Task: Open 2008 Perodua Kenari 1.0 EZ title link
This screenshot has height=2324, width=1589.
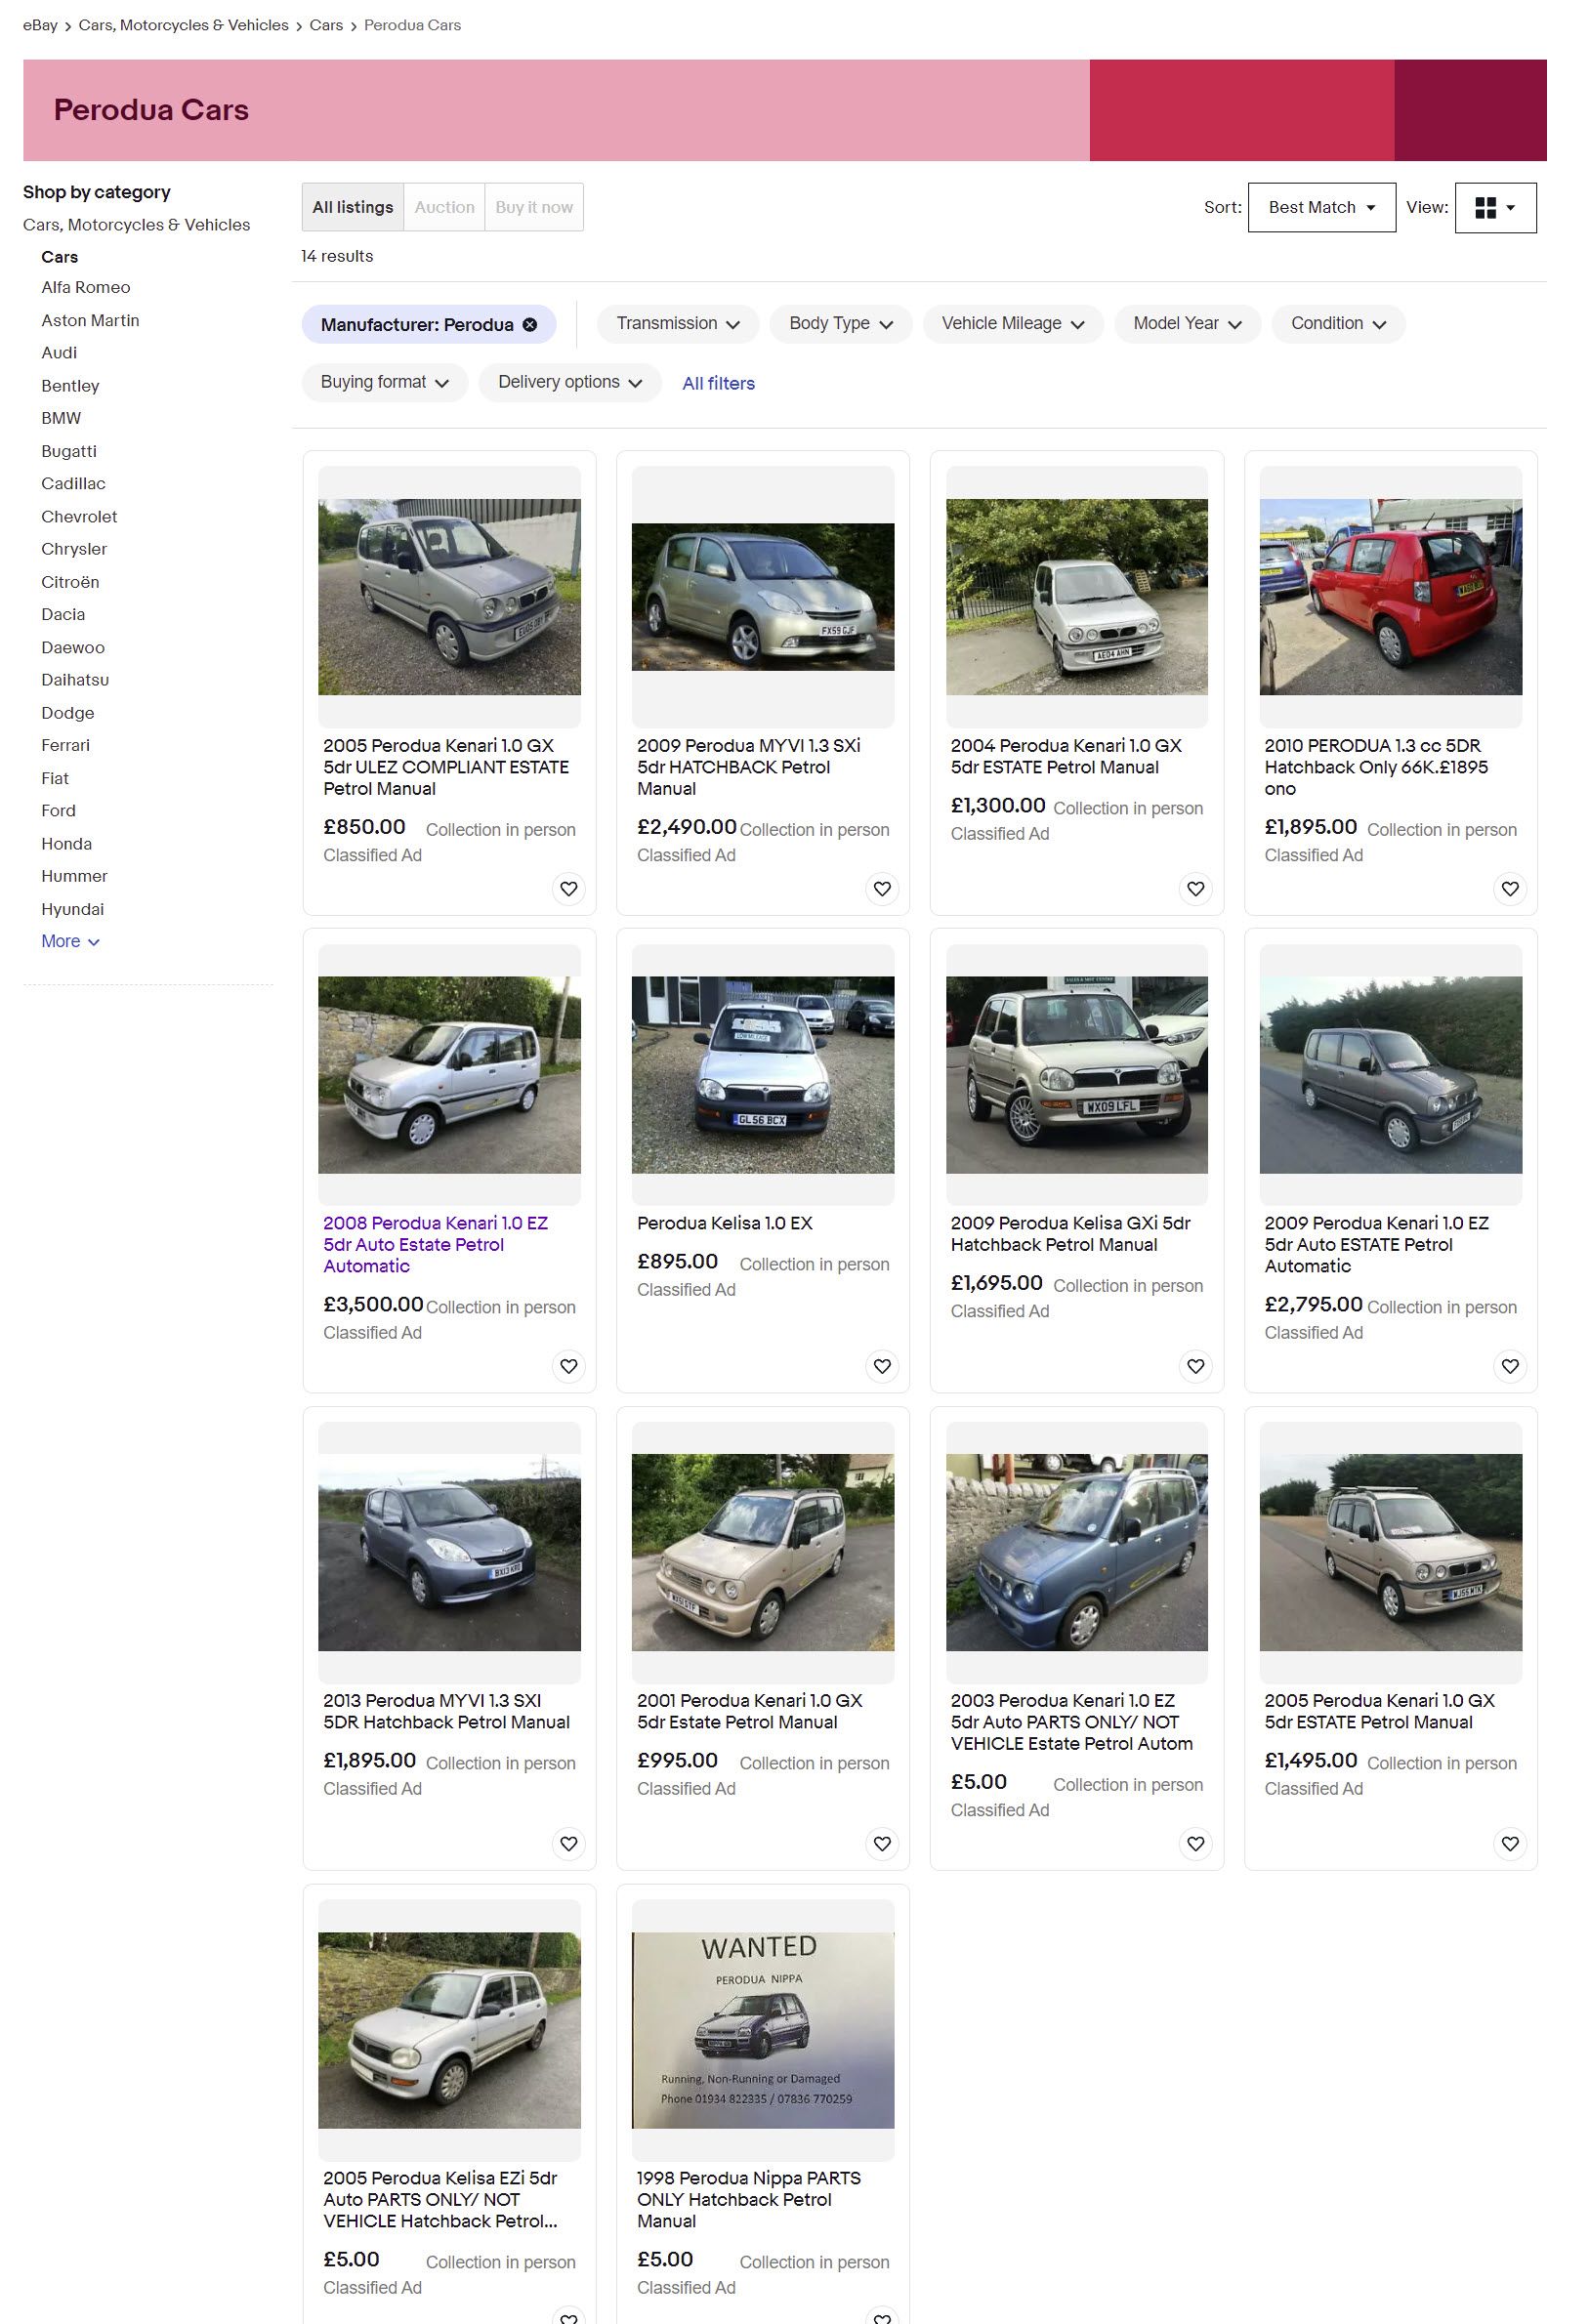Action: coord(435,1245)
